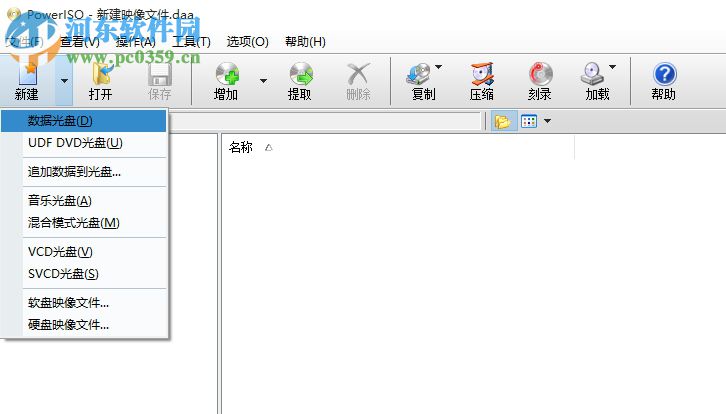Open the dropdown arrow beside 复制
Screen dimensions: 726x414
pos(438,67)
